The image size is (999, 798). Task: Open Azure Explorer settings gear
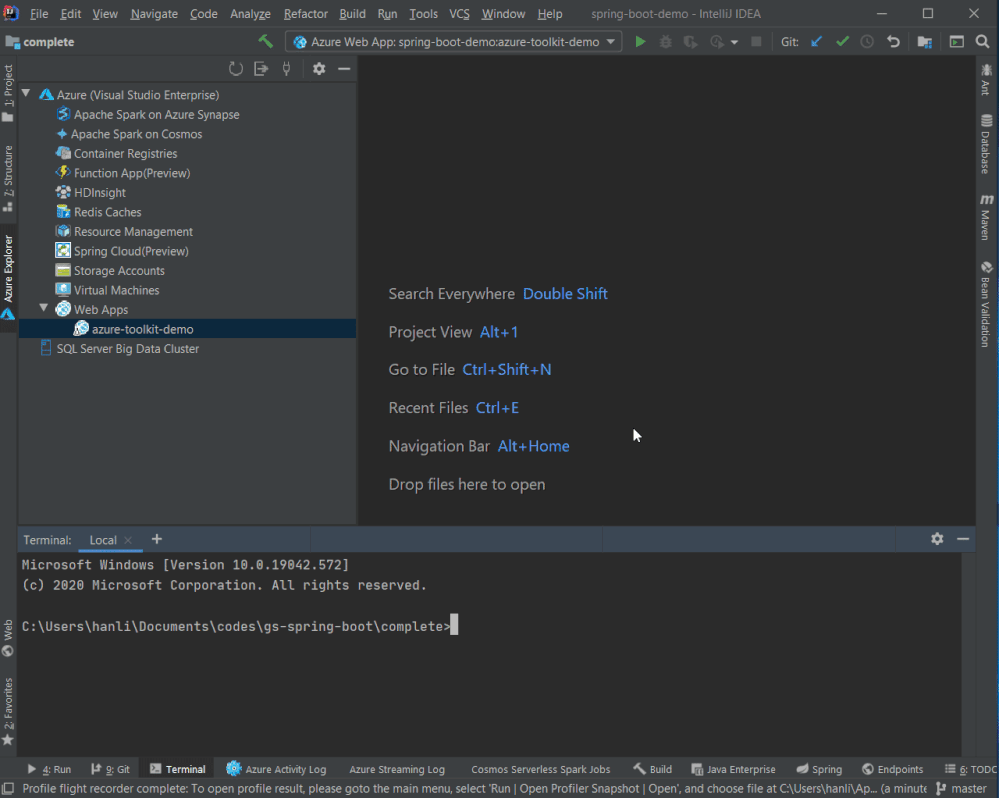[x=319, y=69]
